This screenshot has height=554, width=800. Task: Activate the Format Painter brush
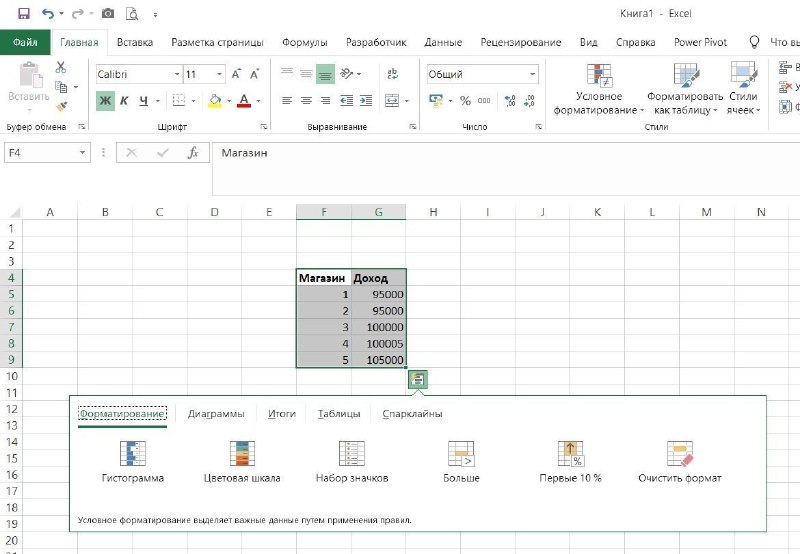[61, 106]
